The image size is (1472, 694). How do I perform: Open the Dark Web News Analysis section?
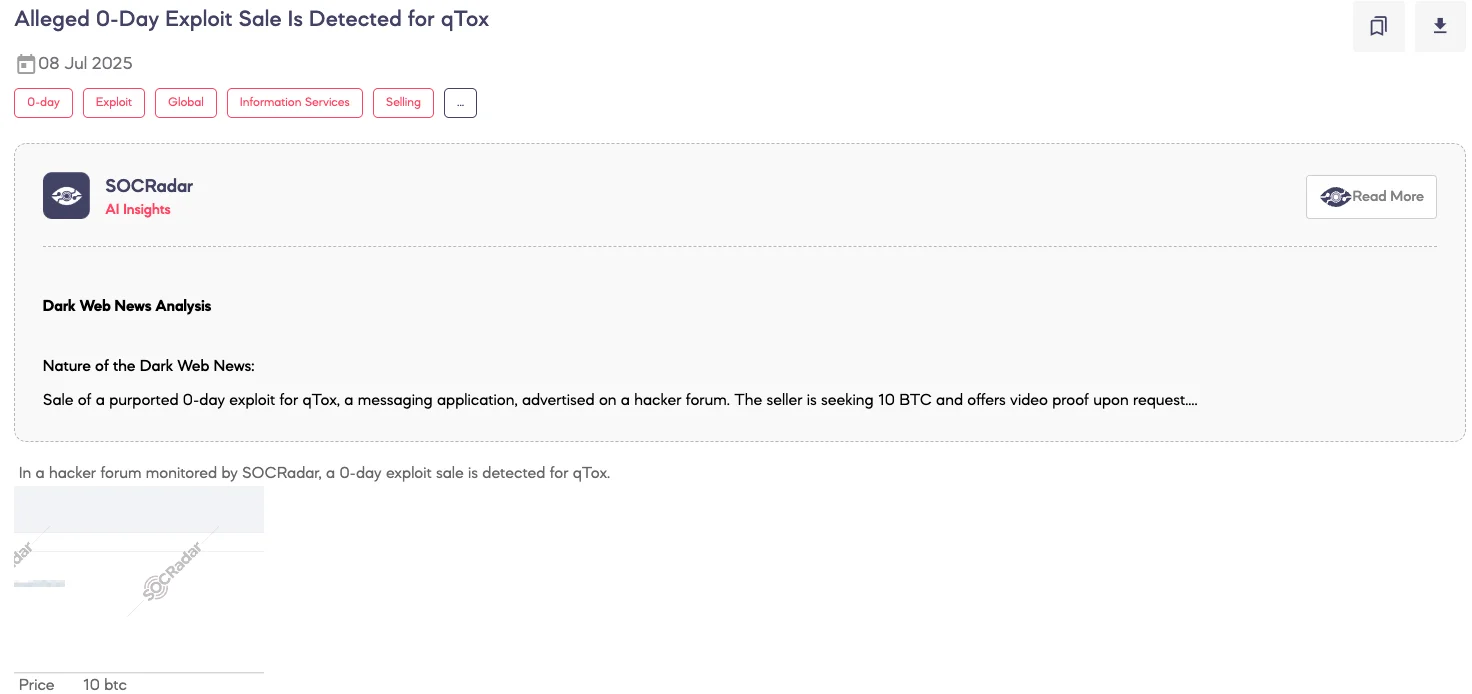126,306
